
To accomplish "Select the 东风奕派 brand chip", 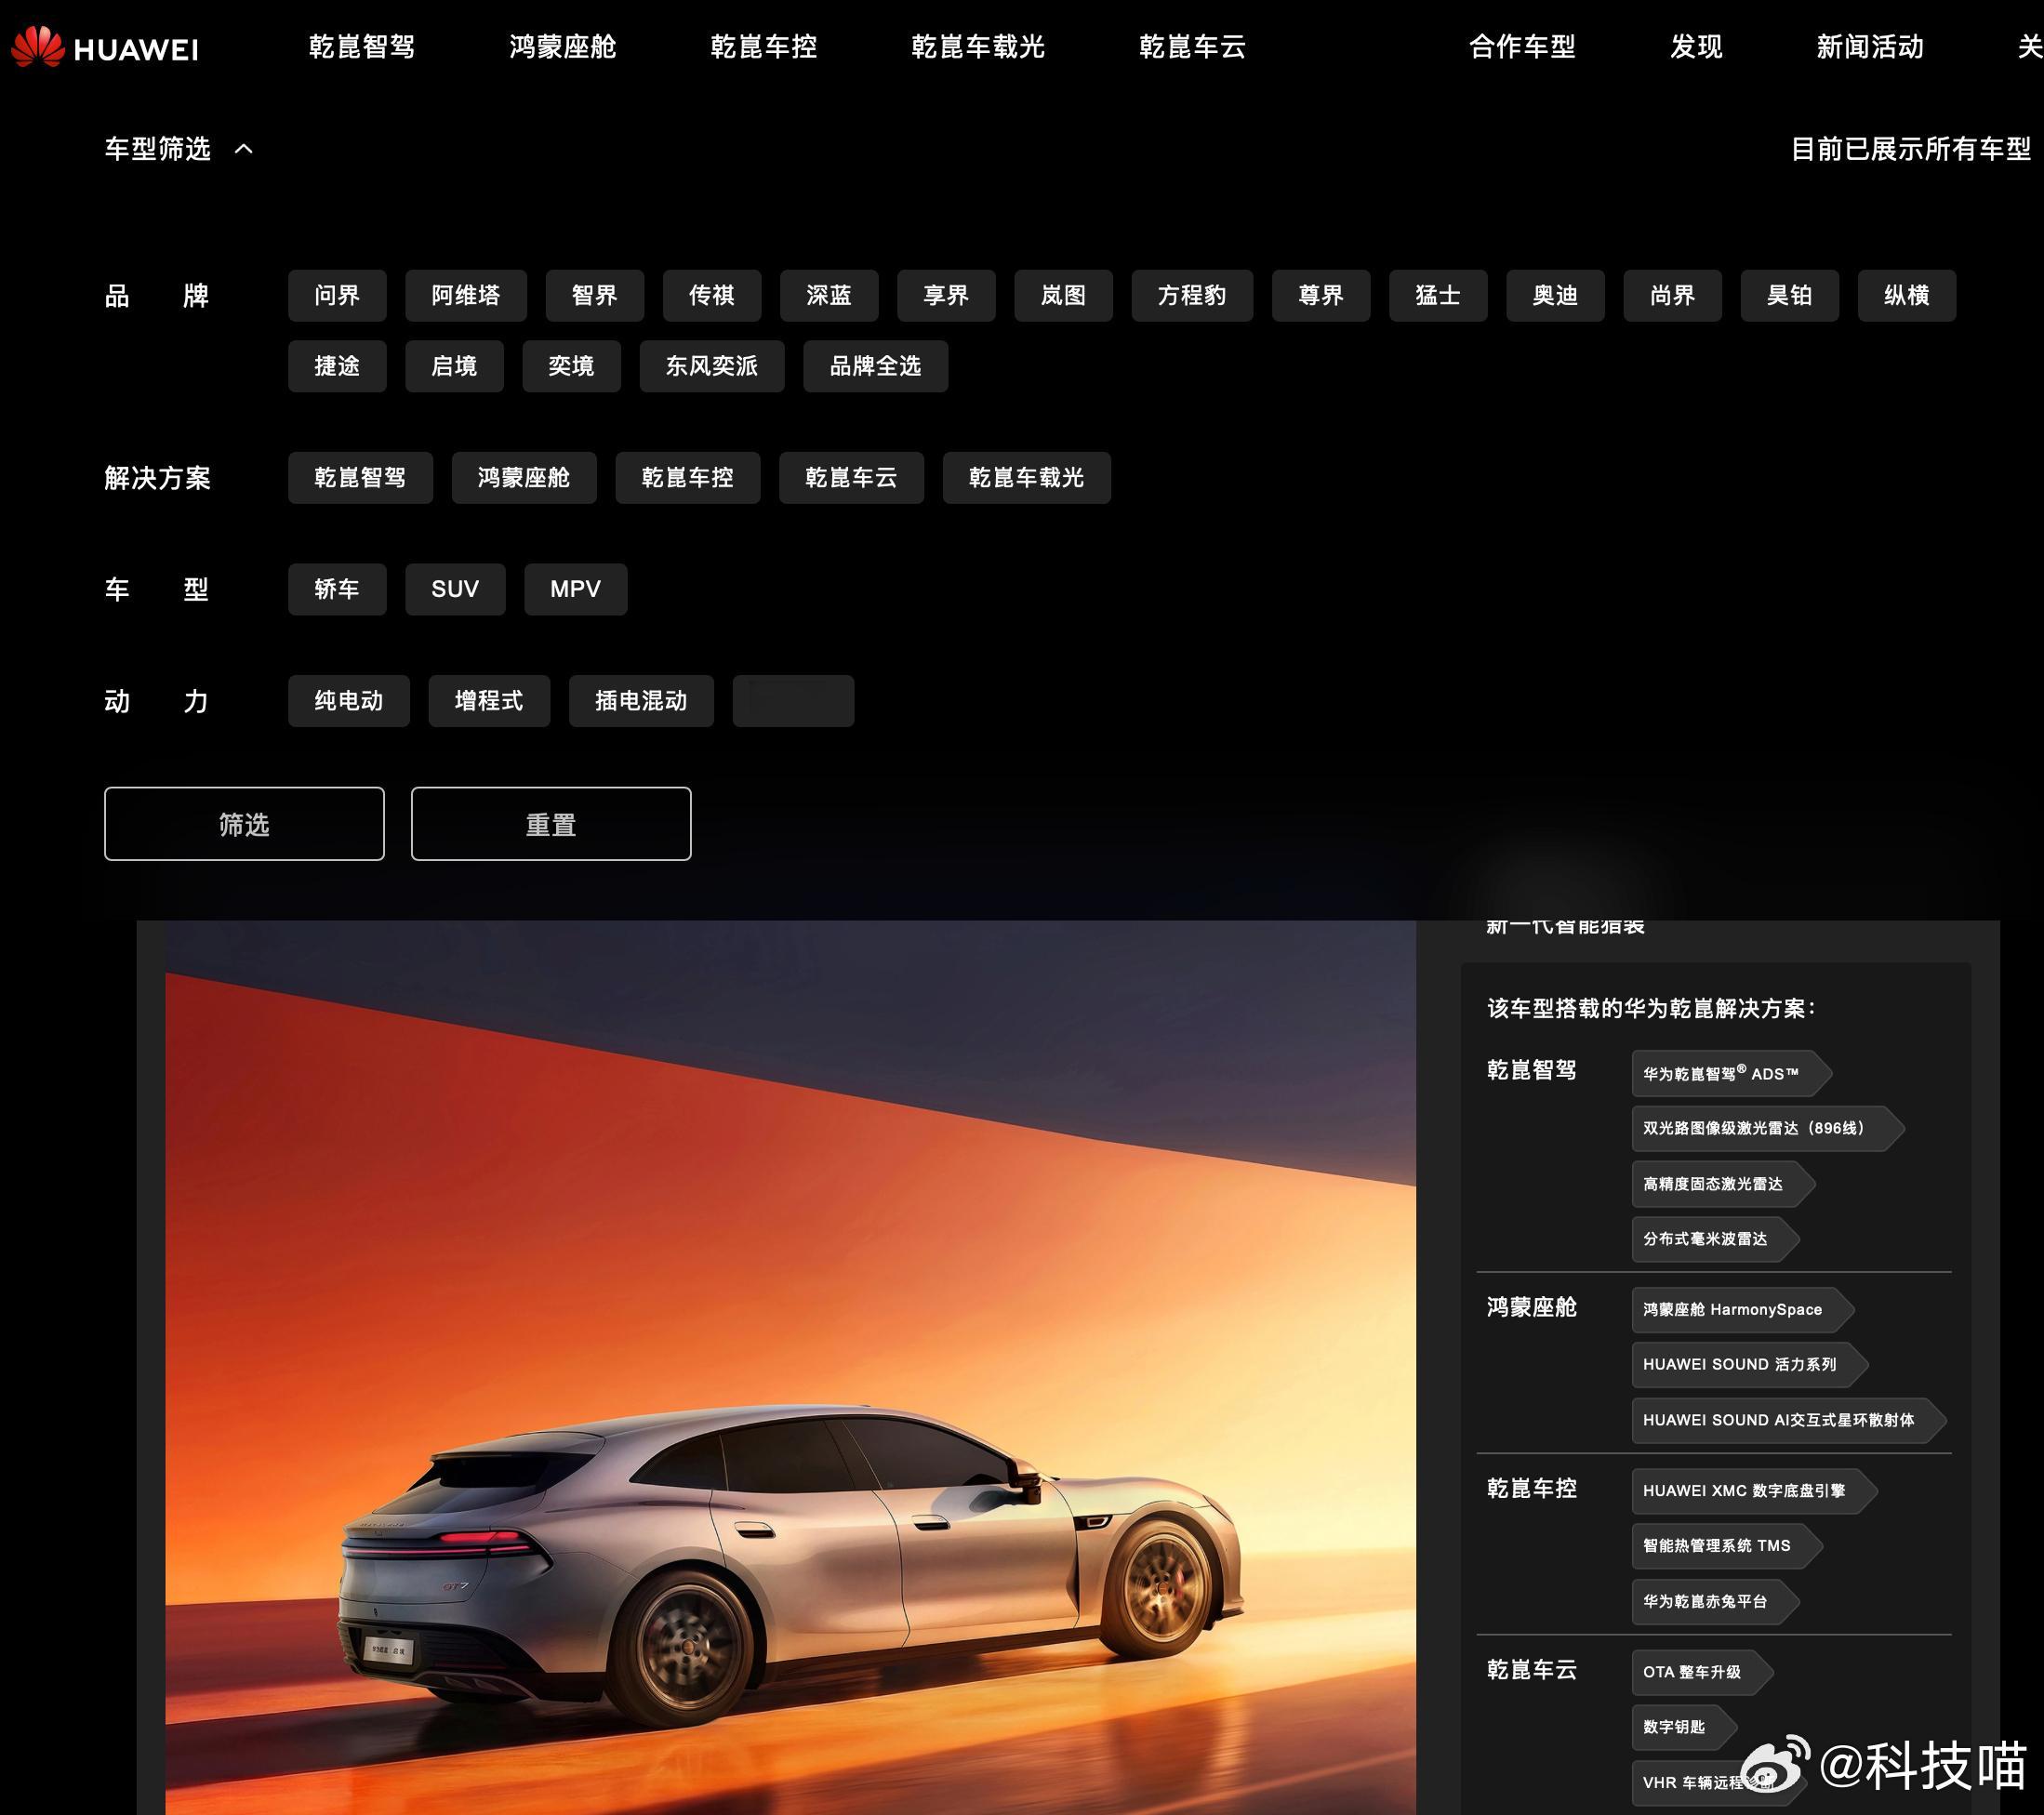I will pos(712,366).
